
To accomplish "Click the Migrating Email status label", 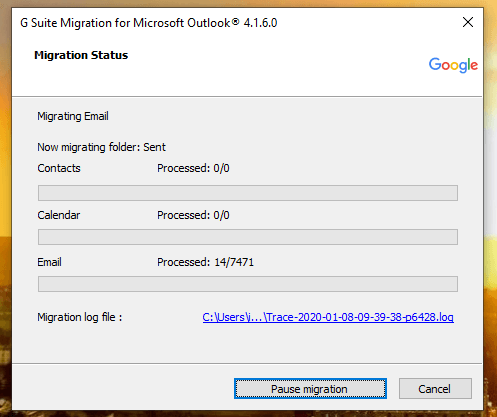I will pos(73,116).
